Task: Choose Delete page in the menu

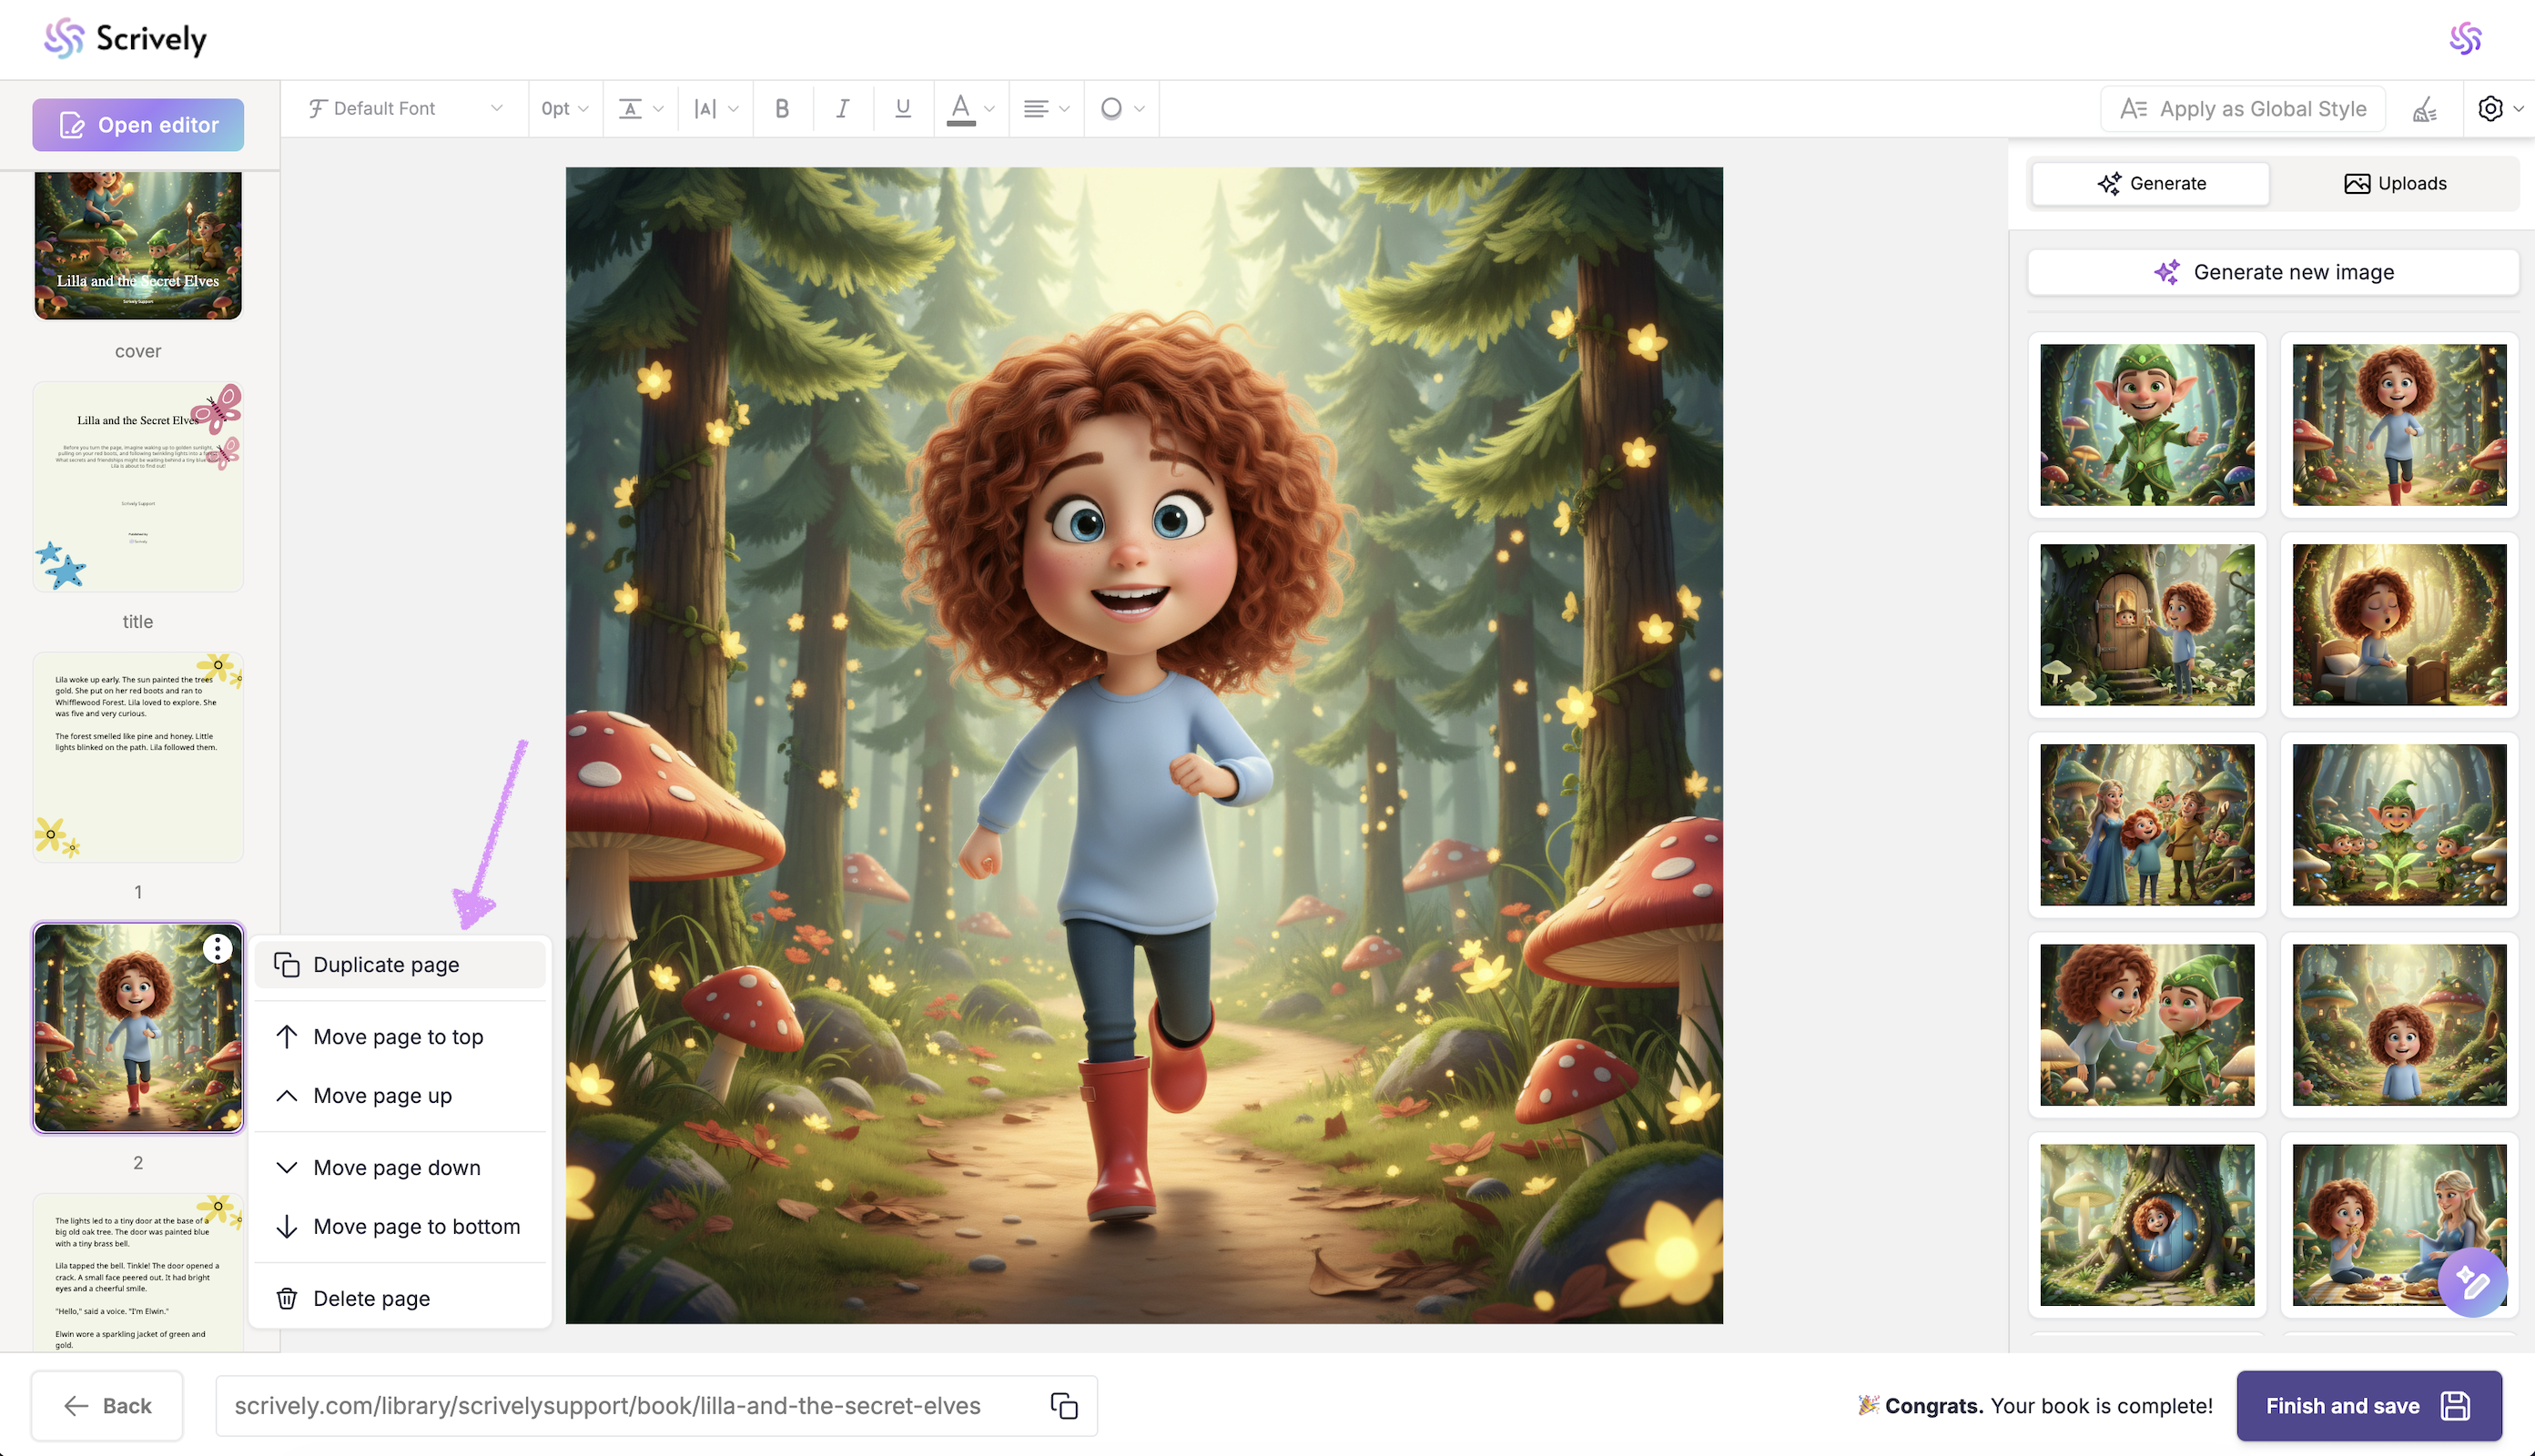Action: (x=371, y=1298)
